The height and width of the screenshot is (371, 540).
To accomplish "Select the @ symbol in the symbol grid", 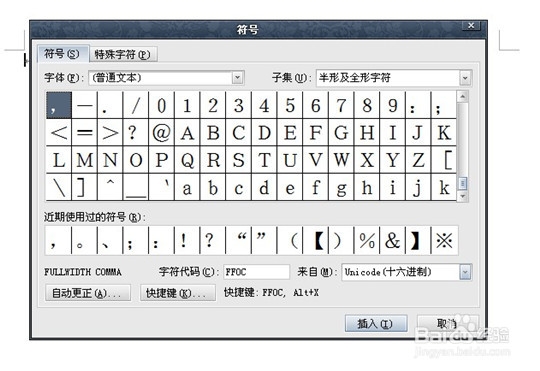I will coord(162,132).
